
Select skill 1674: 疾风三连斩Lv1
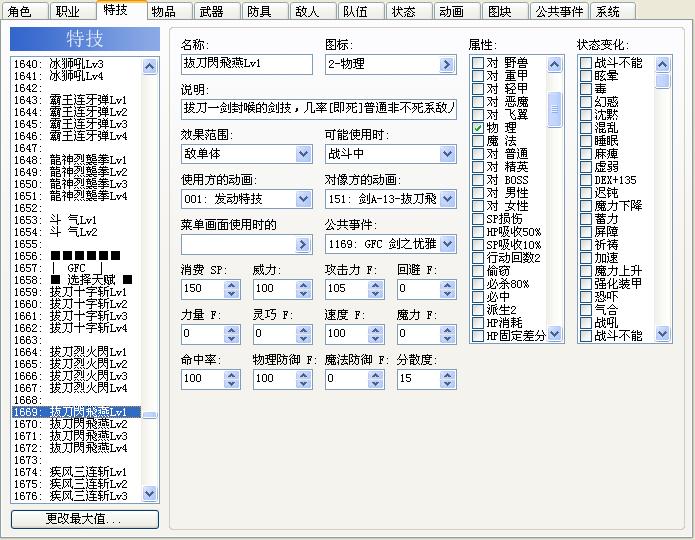(x=76, y=472)
